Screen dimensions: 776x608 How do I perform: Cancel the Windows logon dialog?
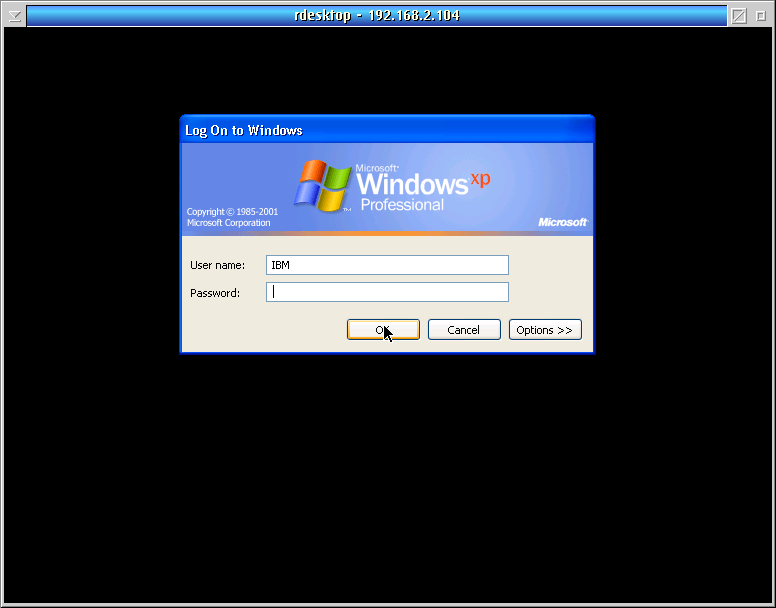pyautogui.click(x=464, y=329)
